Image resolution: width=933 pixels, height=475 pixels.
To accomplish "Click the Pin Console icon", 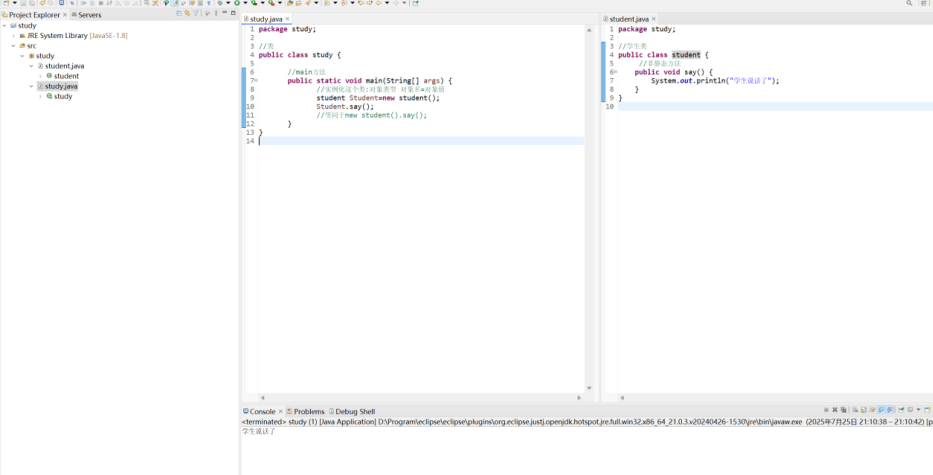I will tap(901, 410).
